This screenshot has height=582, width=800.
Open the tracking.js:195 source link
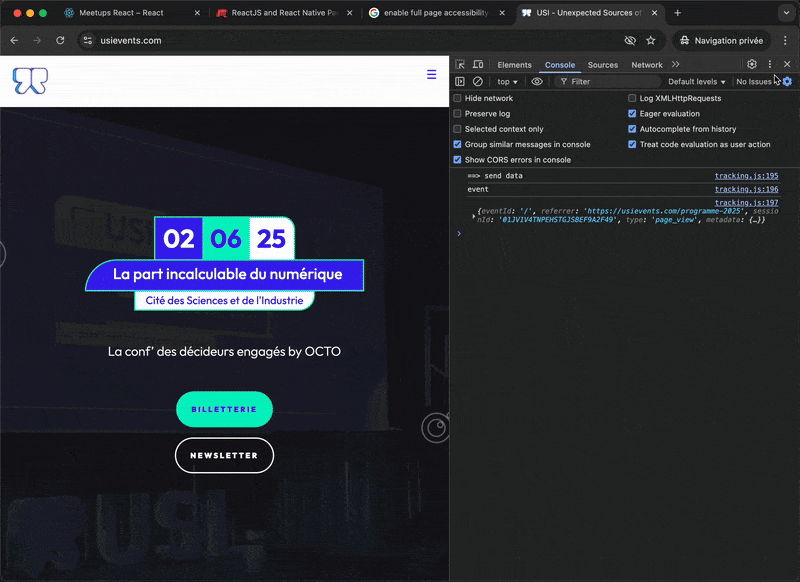[746, 175]
